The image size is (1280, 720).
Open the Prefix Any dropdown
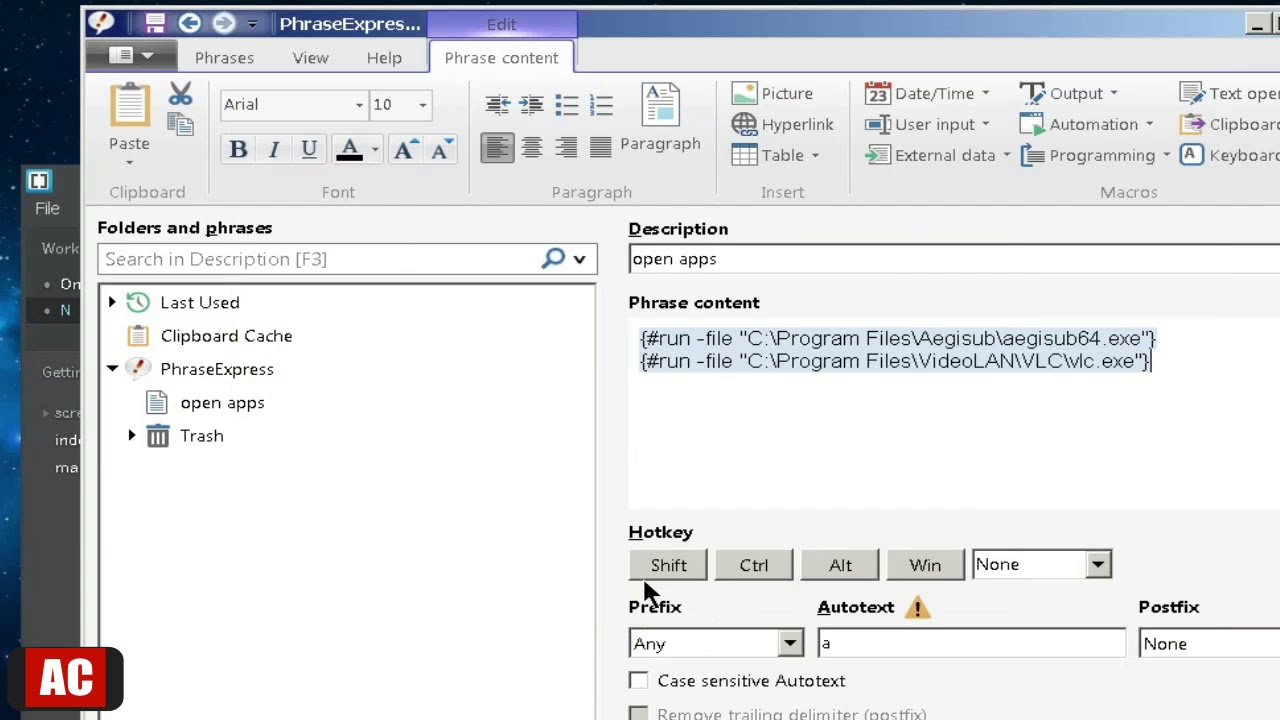pyautogui.click(x=790, y=643)
